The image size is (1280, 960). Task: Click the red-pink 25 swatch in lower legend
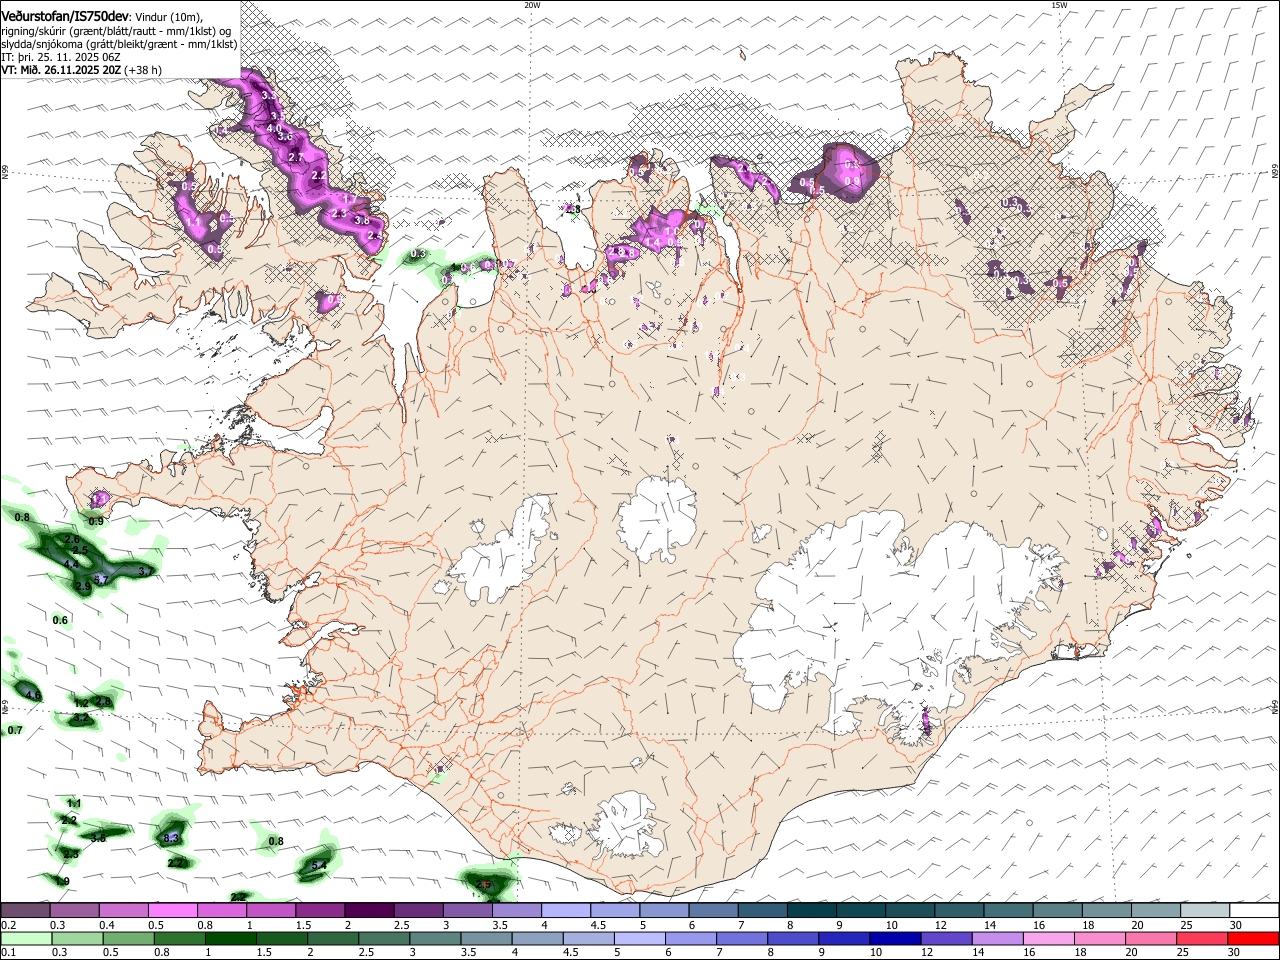pos(1200,938)
